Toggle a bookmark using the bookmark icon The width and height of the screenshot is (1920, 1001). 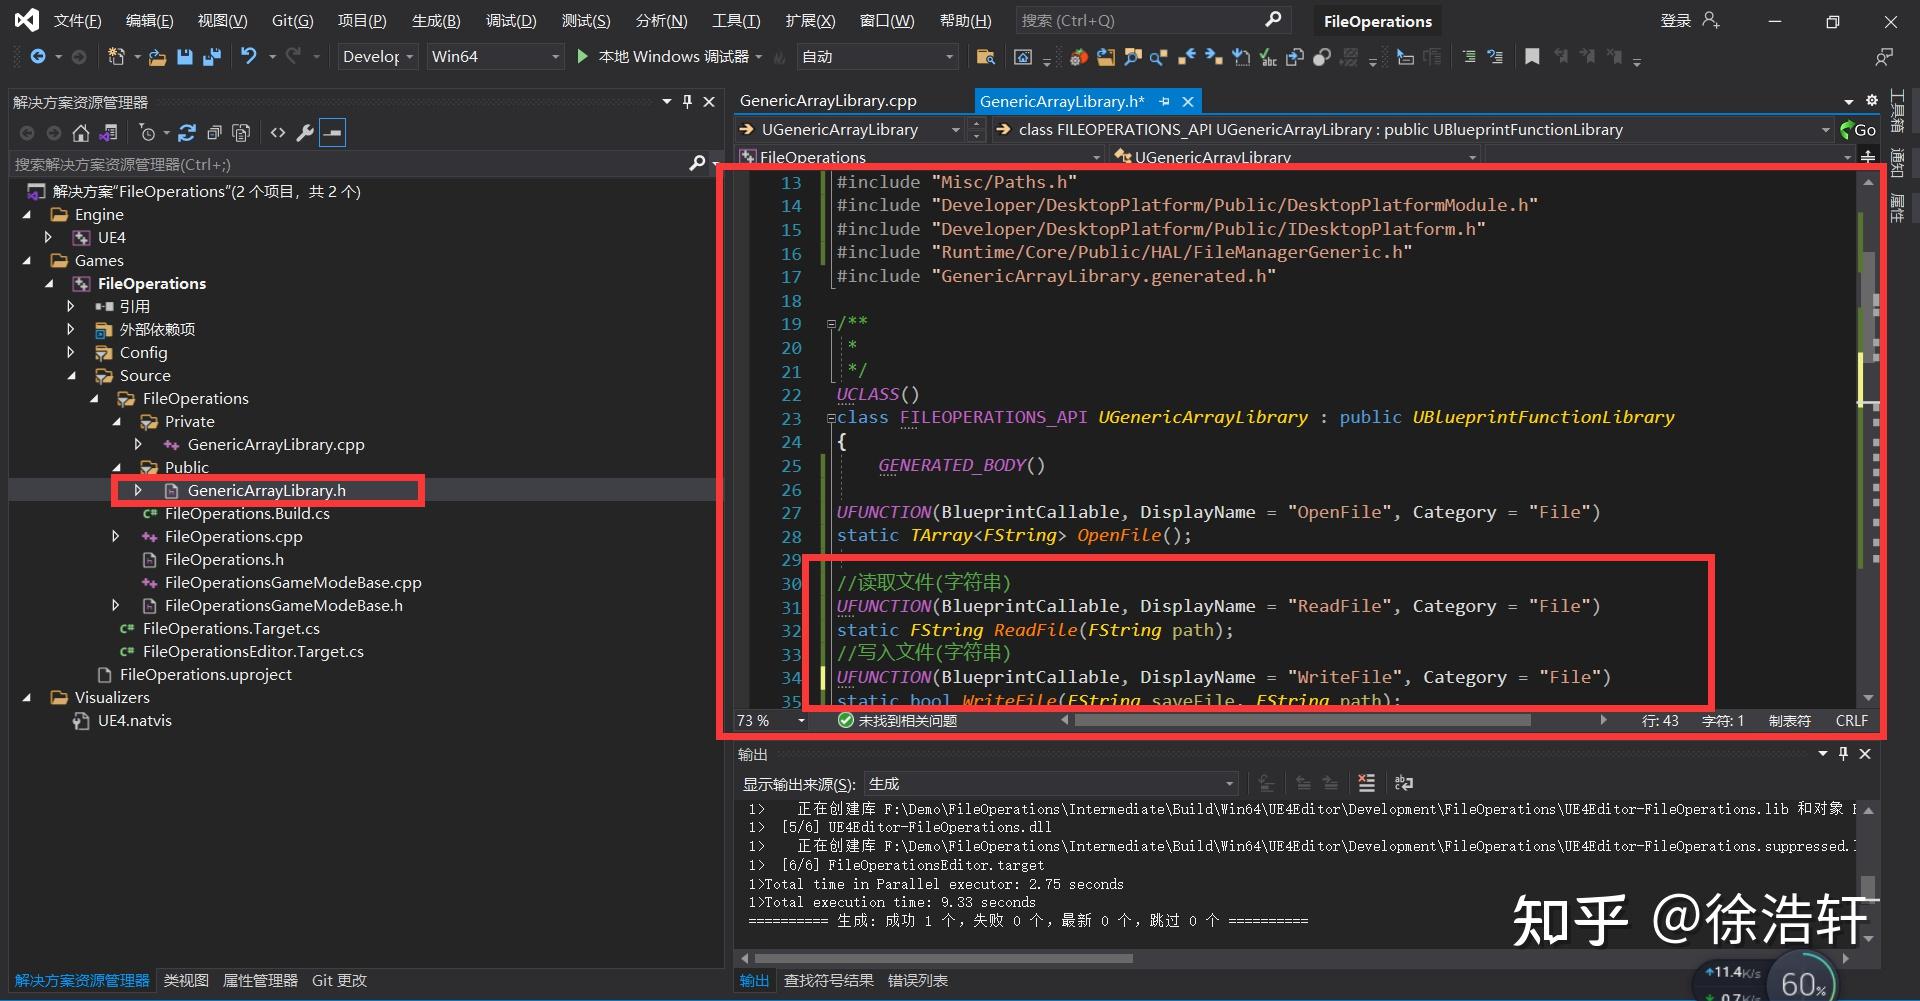tap(1533, 56)
